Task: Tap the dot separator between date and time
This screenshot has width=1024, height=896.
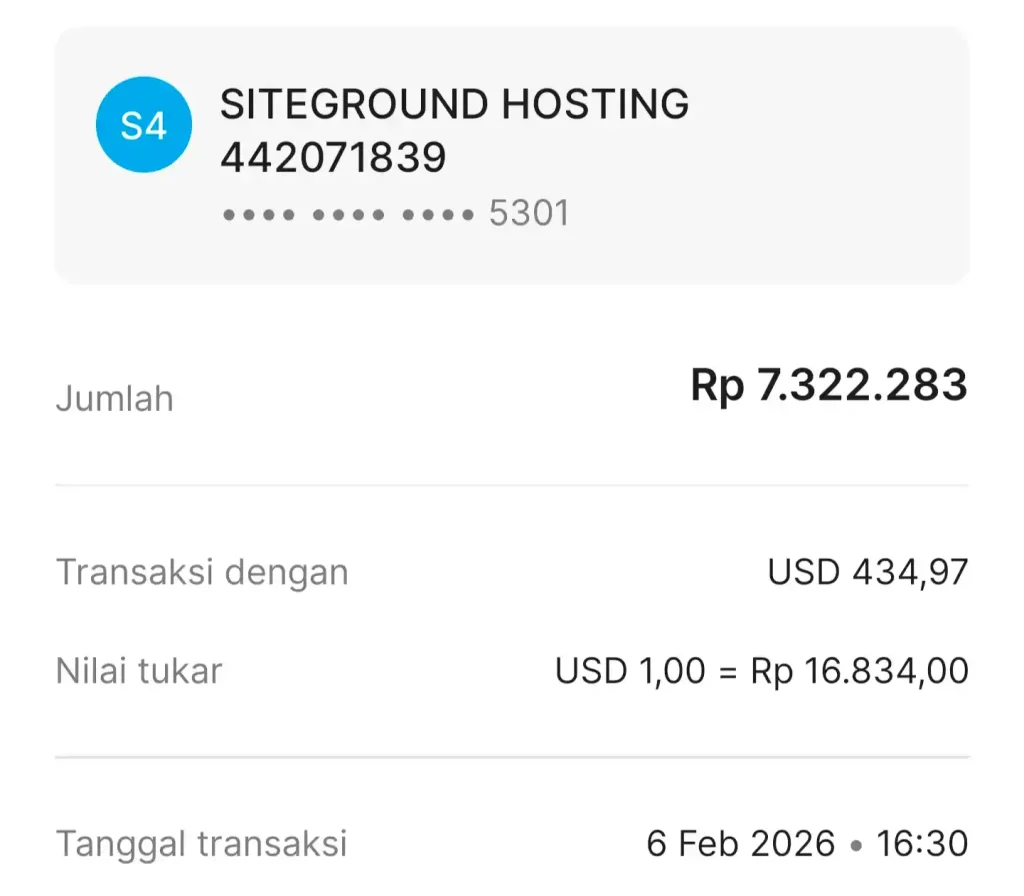Action: click(855, 845)
